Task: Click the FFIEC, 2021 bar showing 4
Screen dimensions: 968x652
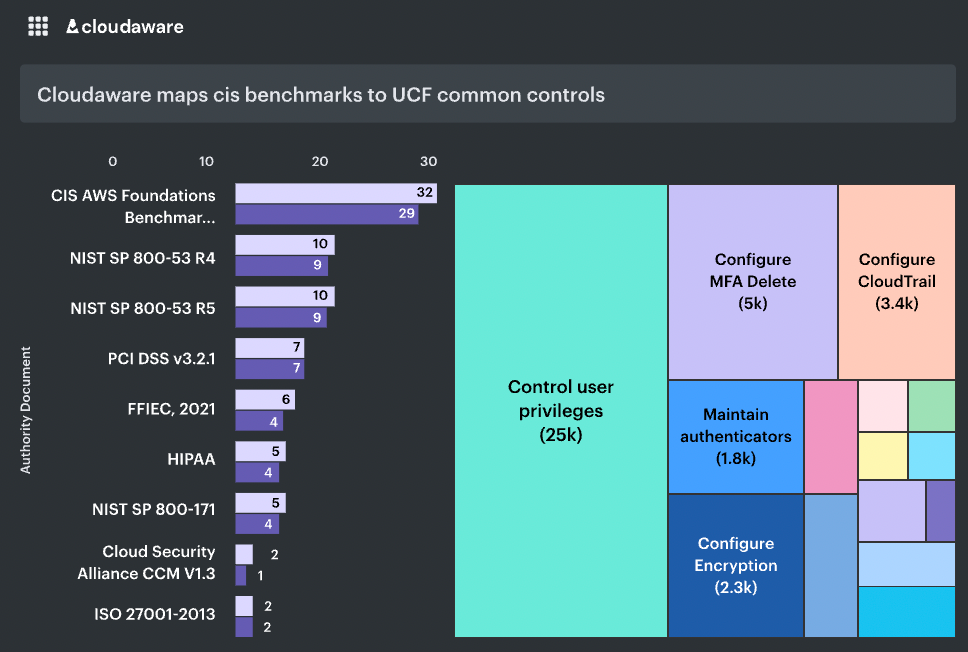Action: pyautogui.click(x=259, y=421)
